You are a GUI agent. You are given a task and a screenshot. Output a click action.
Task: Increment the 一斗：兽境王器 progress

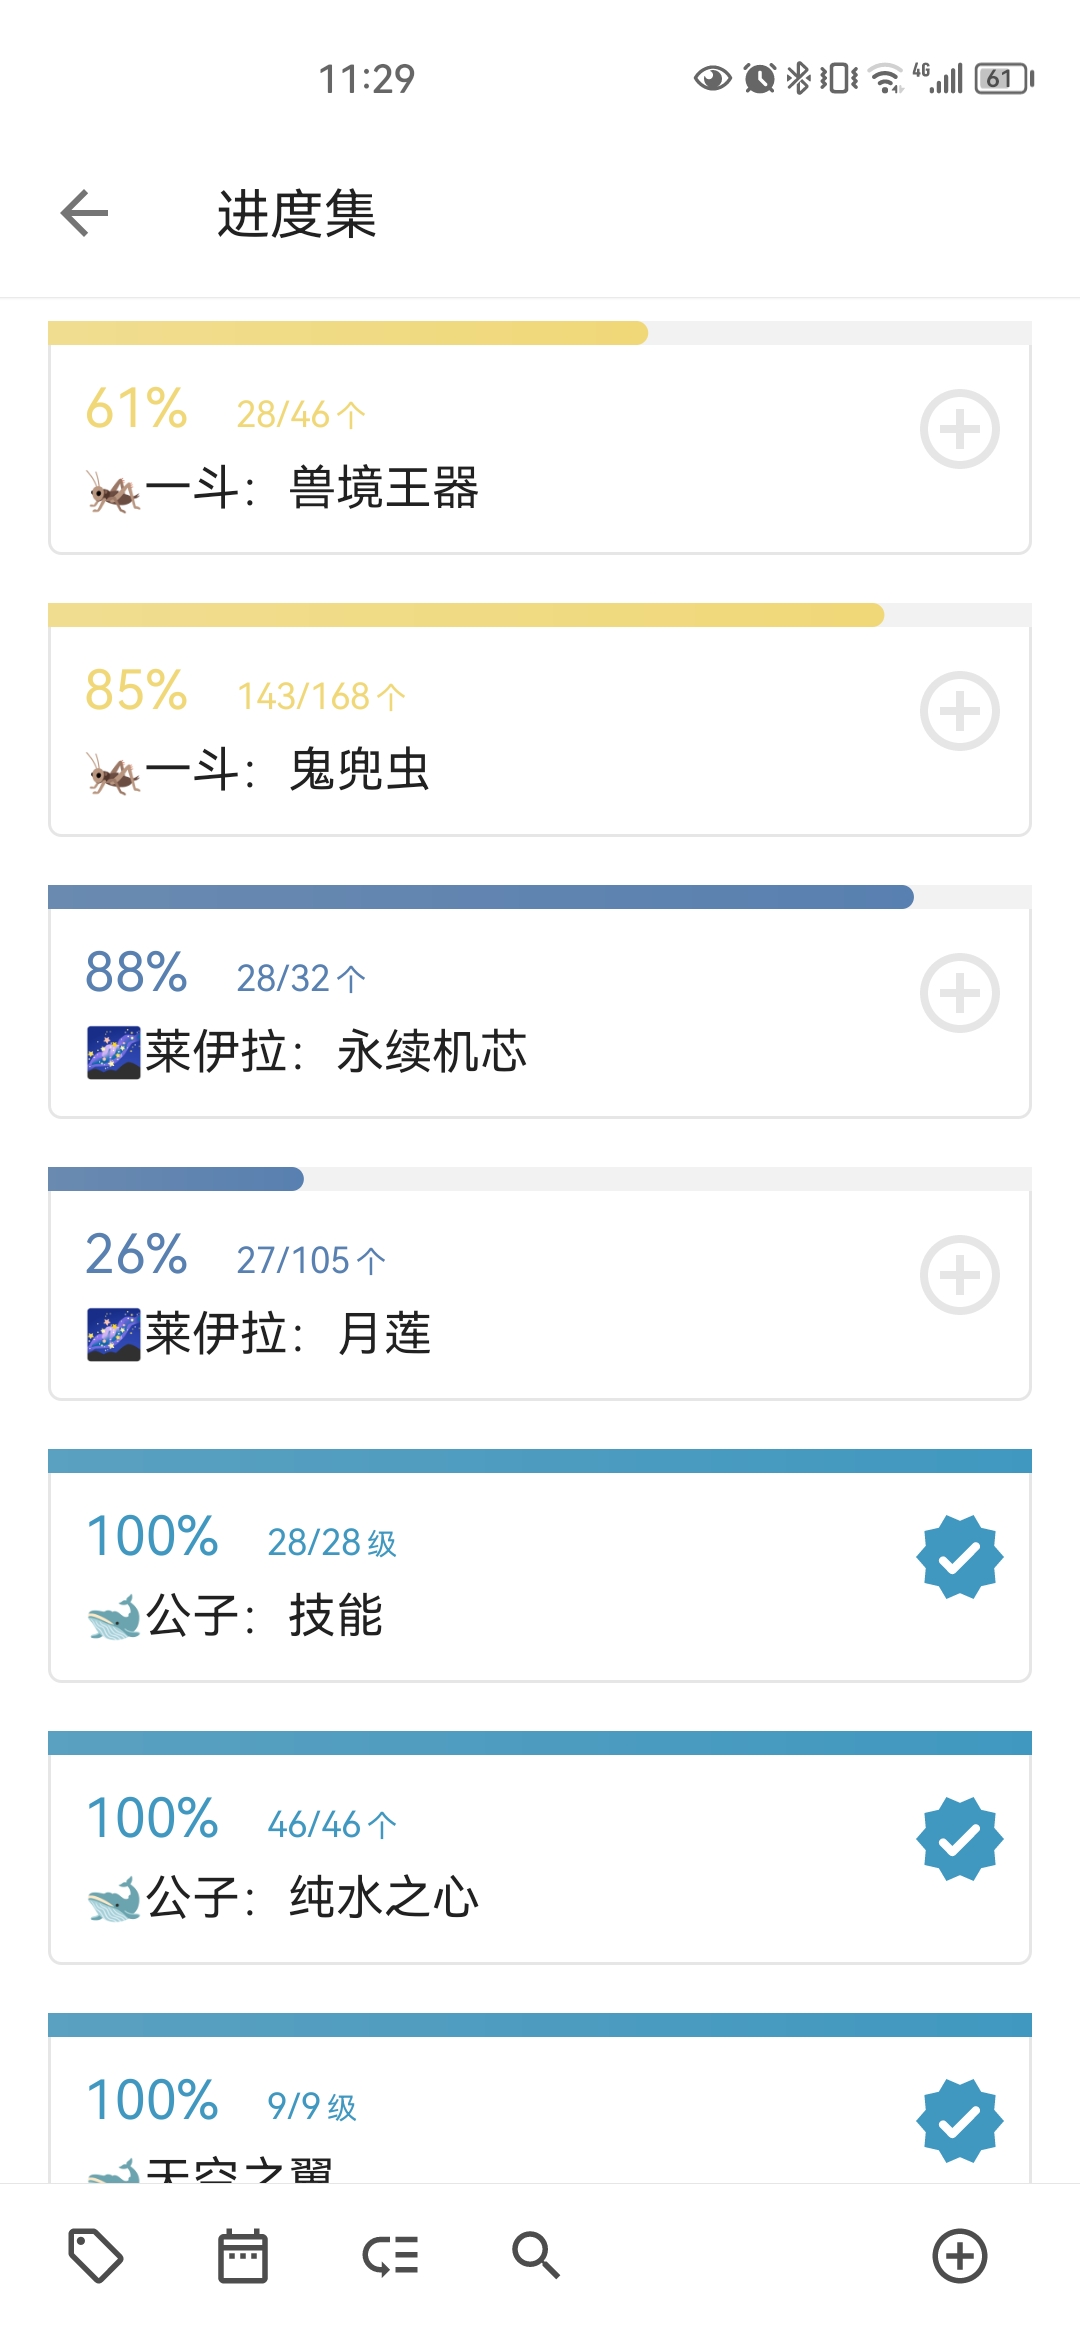(x=960, y=429)
